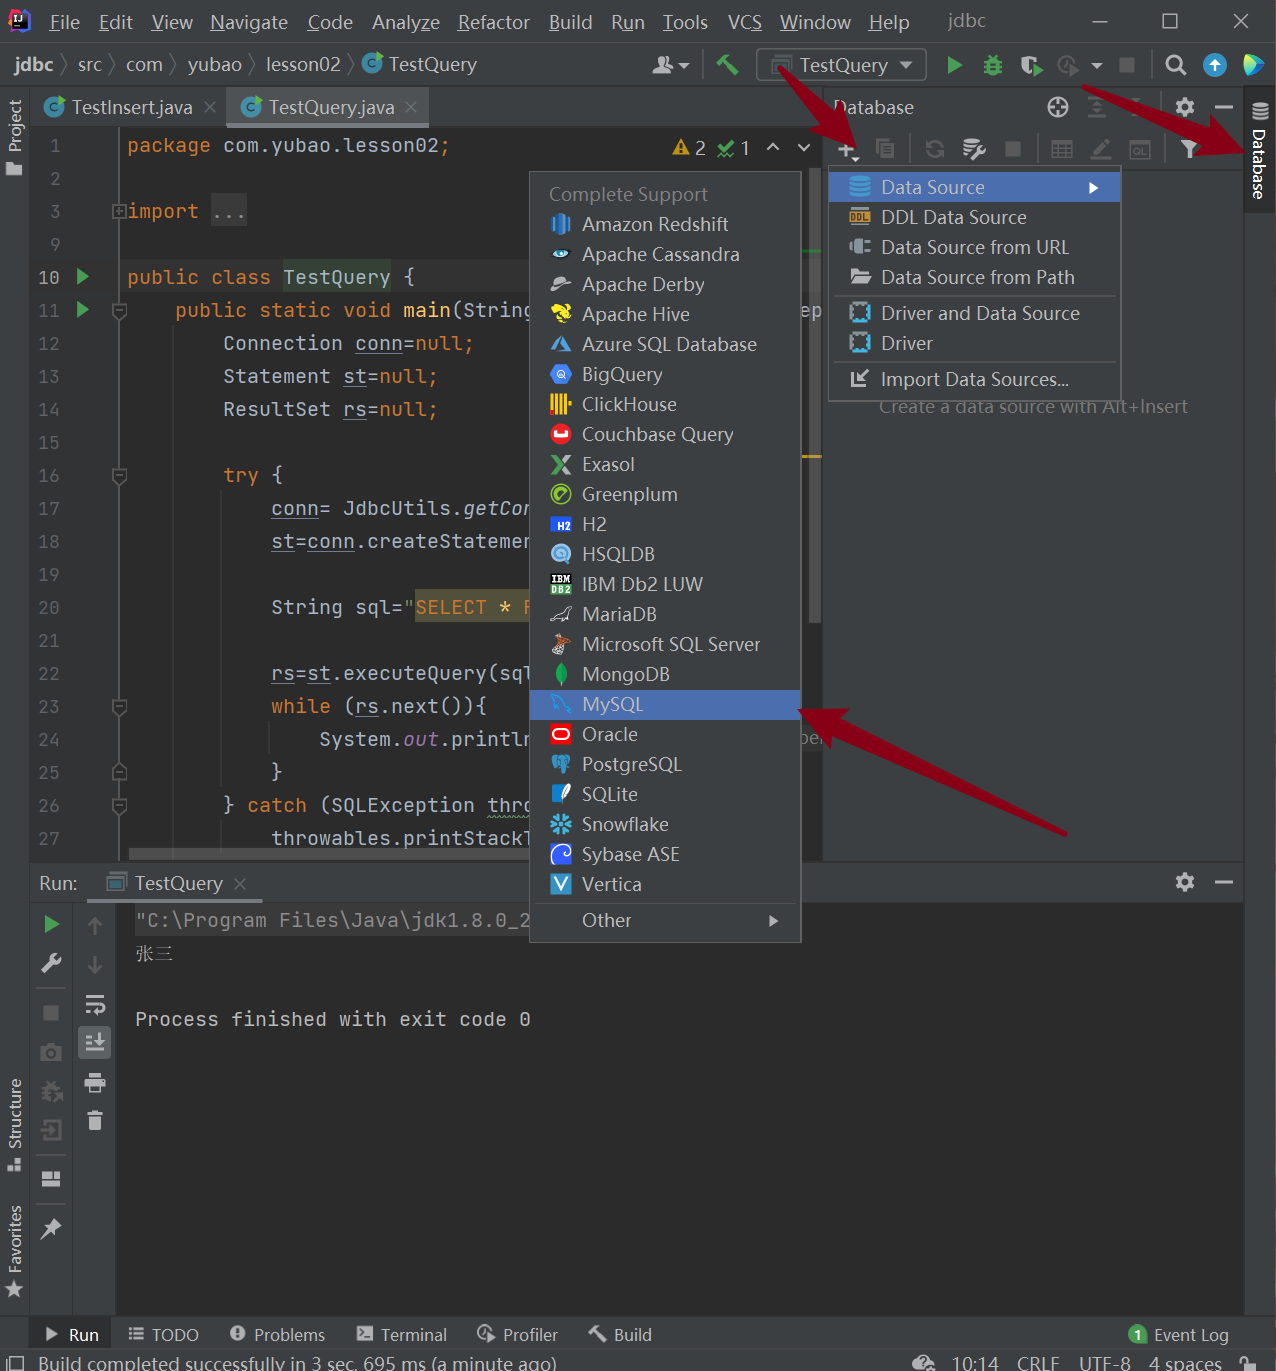
Task: Open the TODO tool window
Action: [x=163, y=1335]
